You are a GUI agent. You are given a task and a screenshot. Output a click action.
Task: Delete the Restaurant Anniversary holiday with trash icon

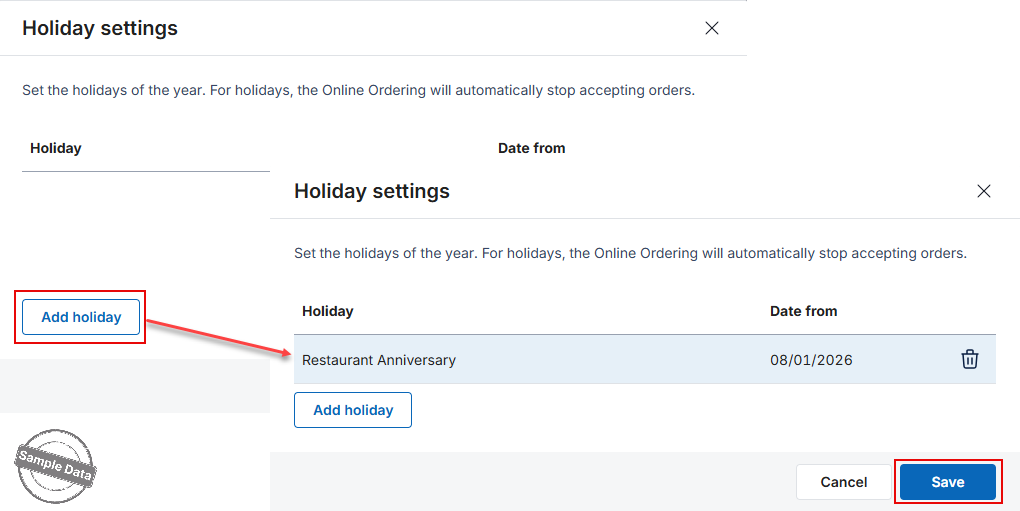click(x=969, y=359)
